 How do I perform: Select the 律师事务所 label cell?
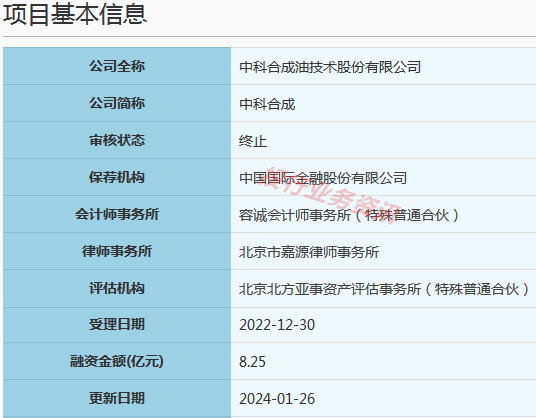[117, 251]
